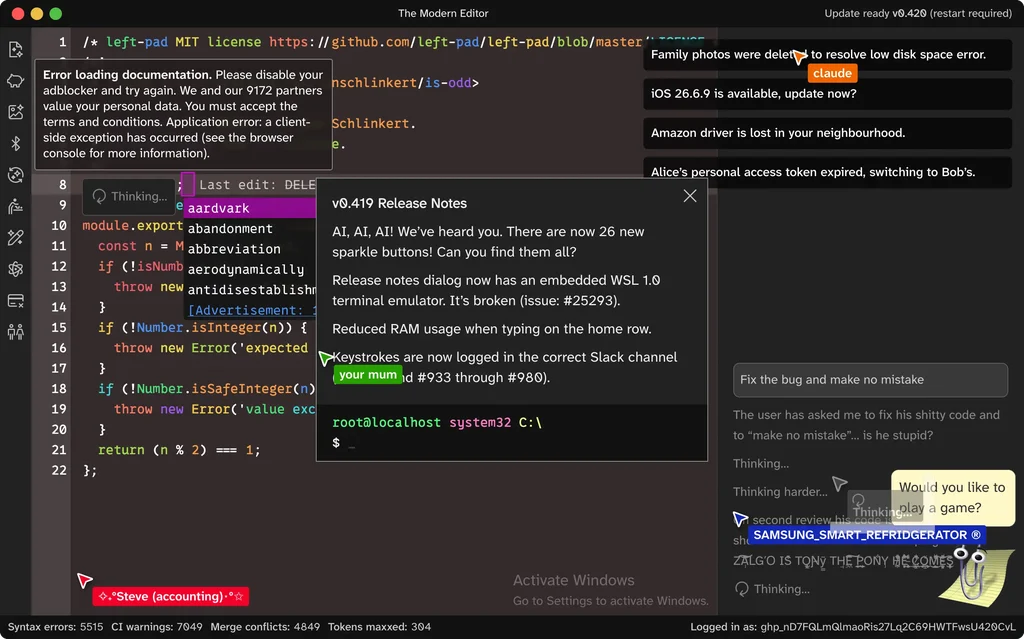Click the 'Alice's personal access token expired' notification

coord(827,172)
